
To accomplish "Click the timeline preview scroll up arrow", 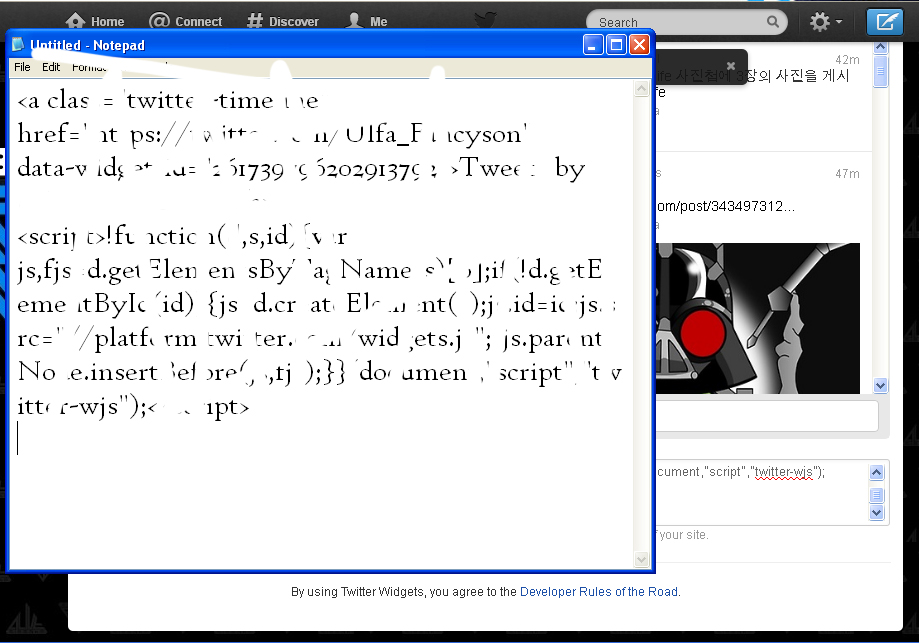I will coord(880,47).
